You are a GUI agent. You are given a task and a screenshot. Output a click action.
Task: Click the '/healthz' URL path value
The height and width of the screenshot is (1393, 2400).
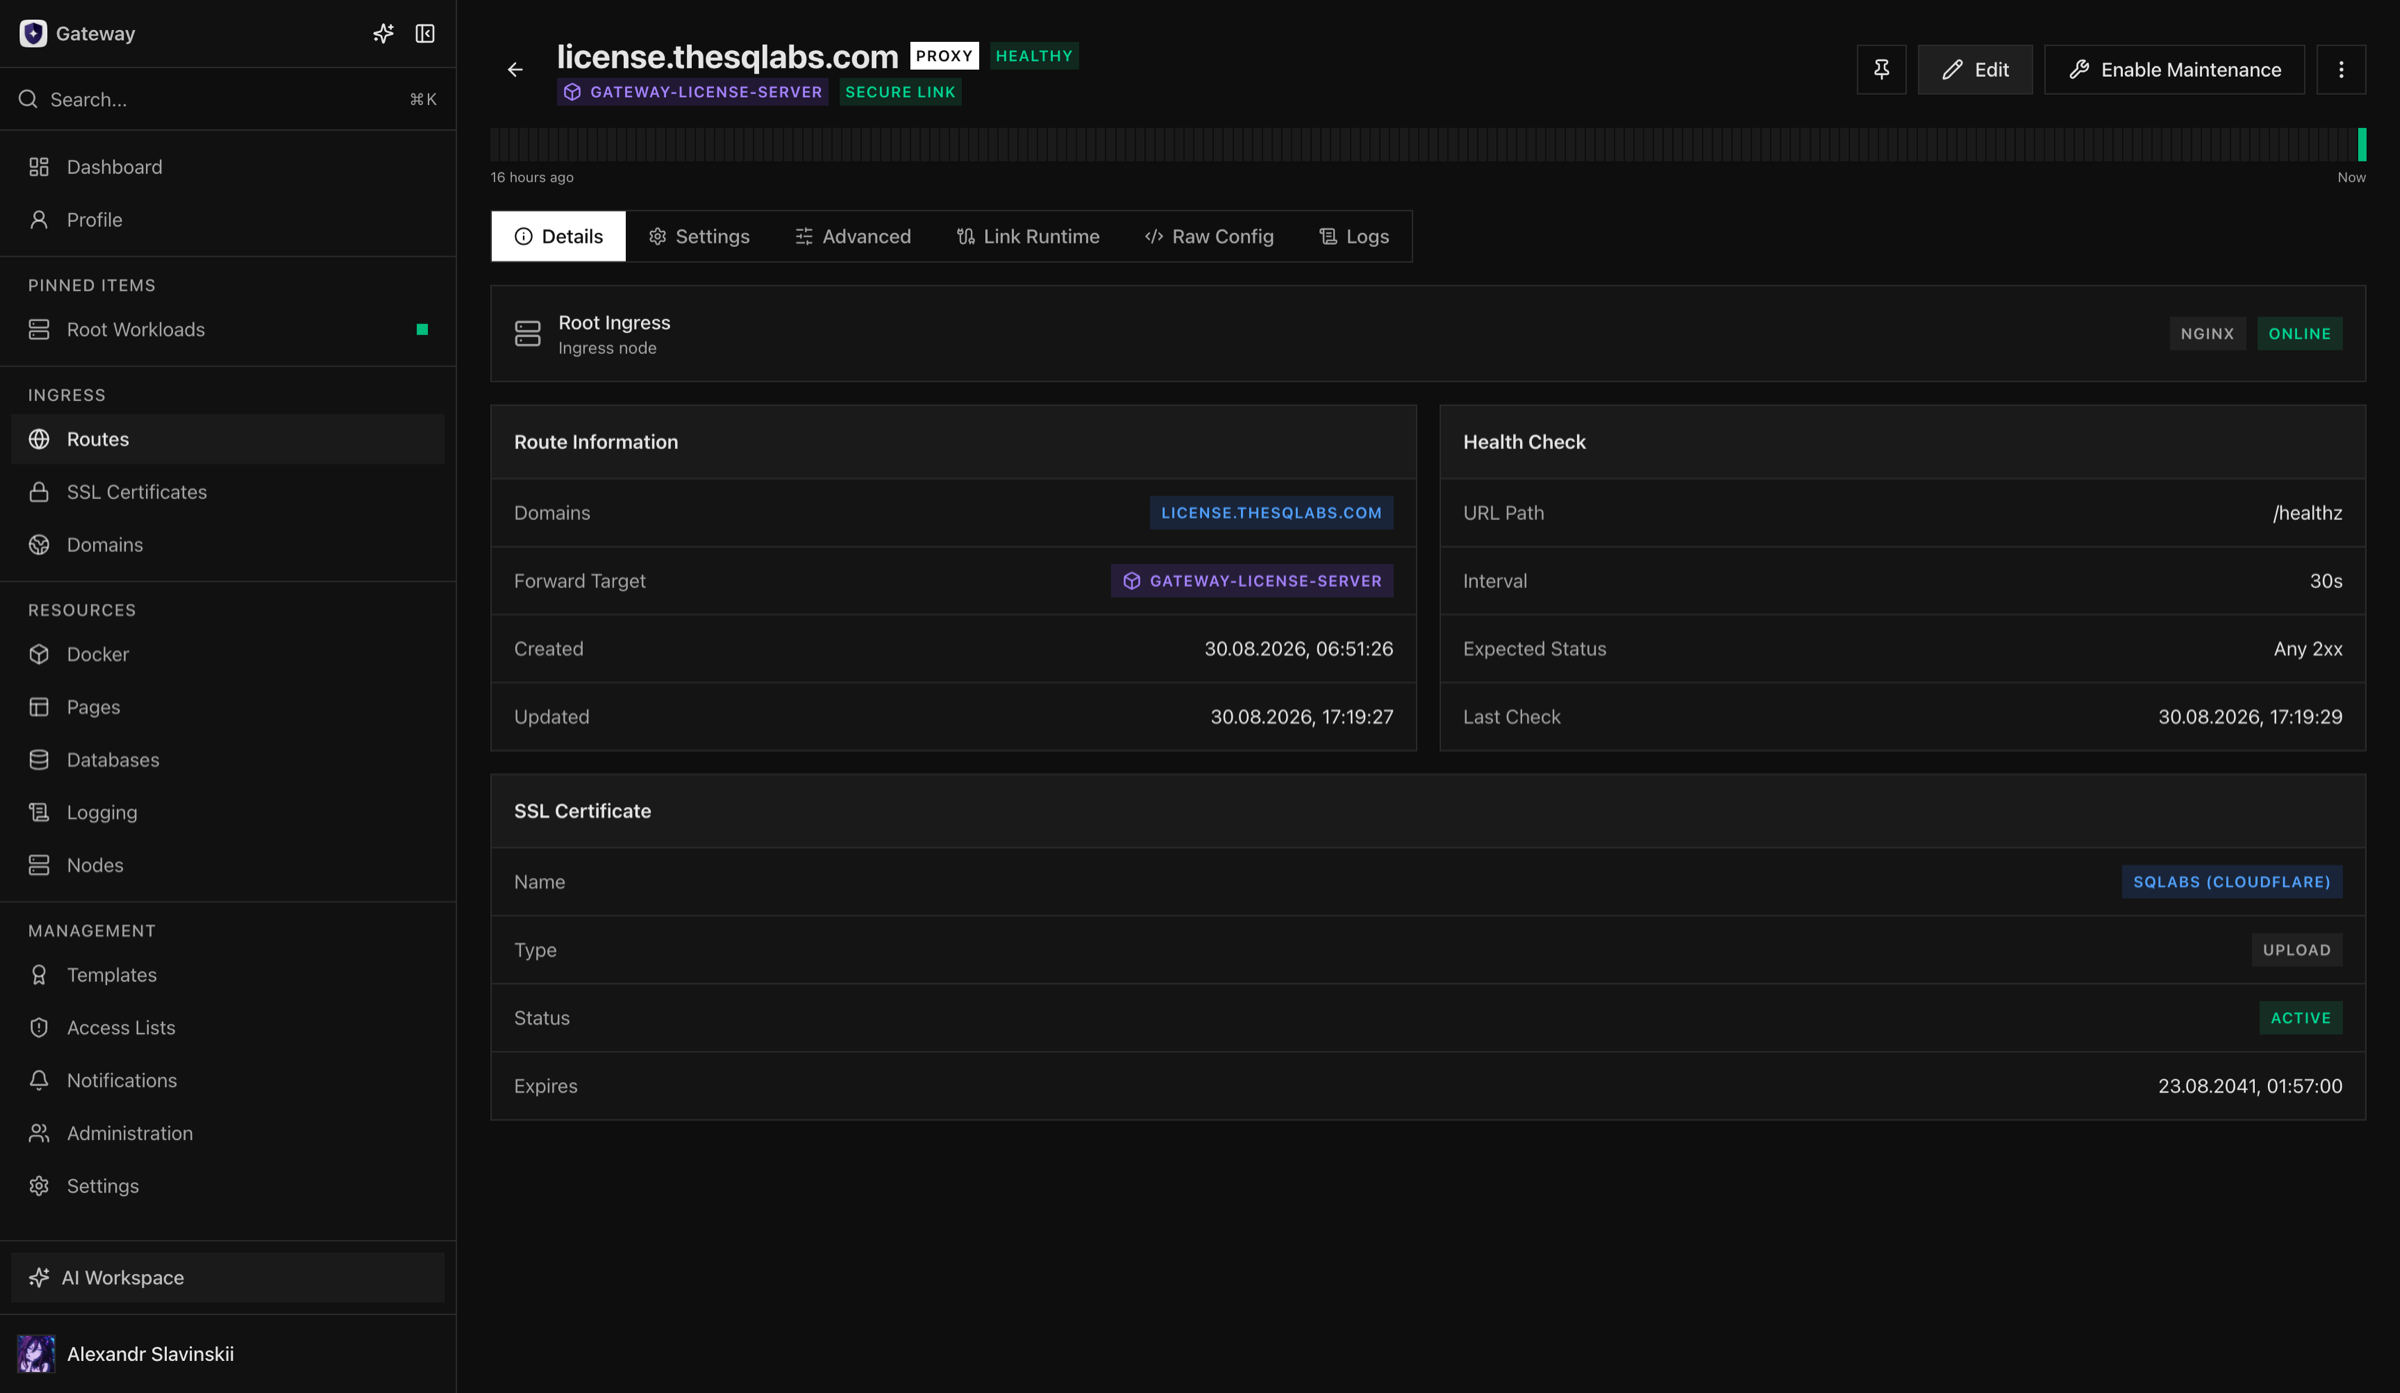[2307, 513]
